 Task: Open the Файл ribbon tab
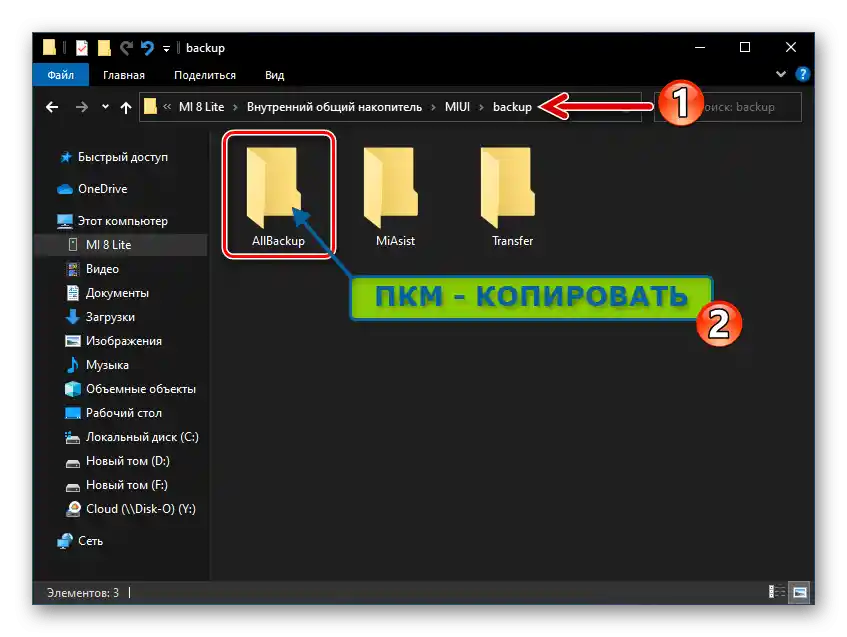pos(60,75)
